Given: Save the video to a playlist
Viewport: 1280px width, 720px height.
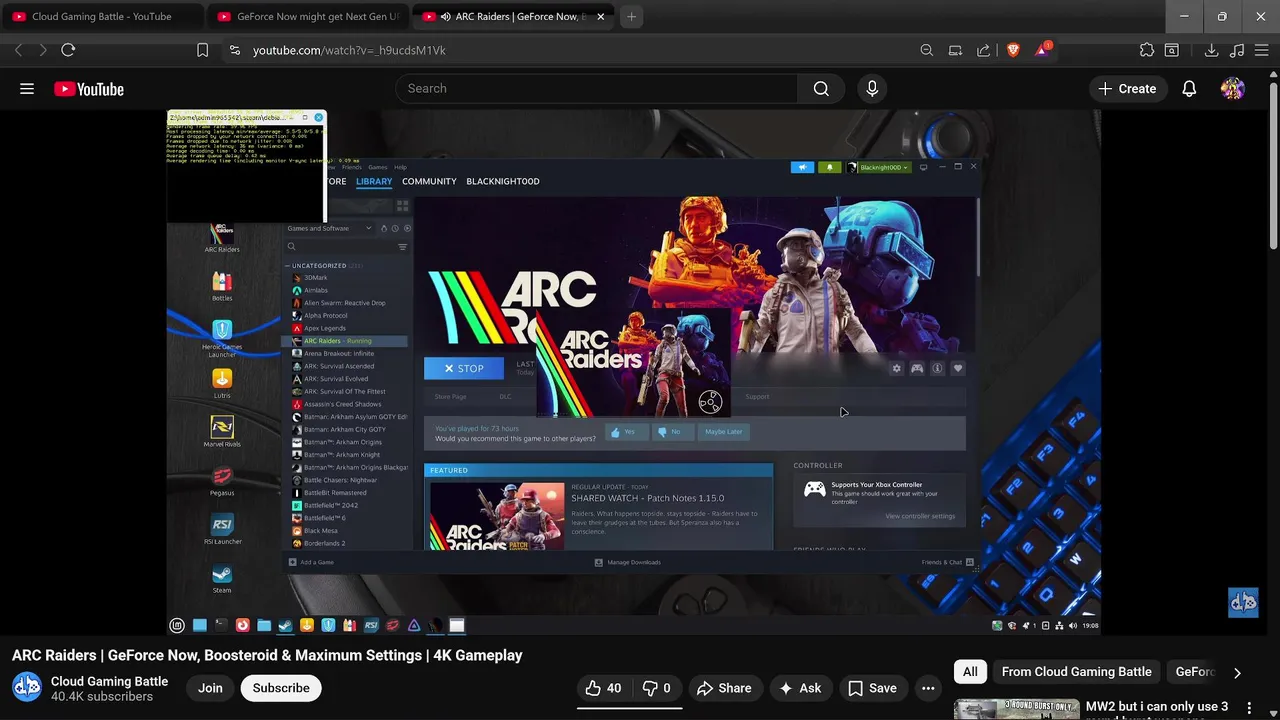Looking at the screenshot, I should pos(872,688).
